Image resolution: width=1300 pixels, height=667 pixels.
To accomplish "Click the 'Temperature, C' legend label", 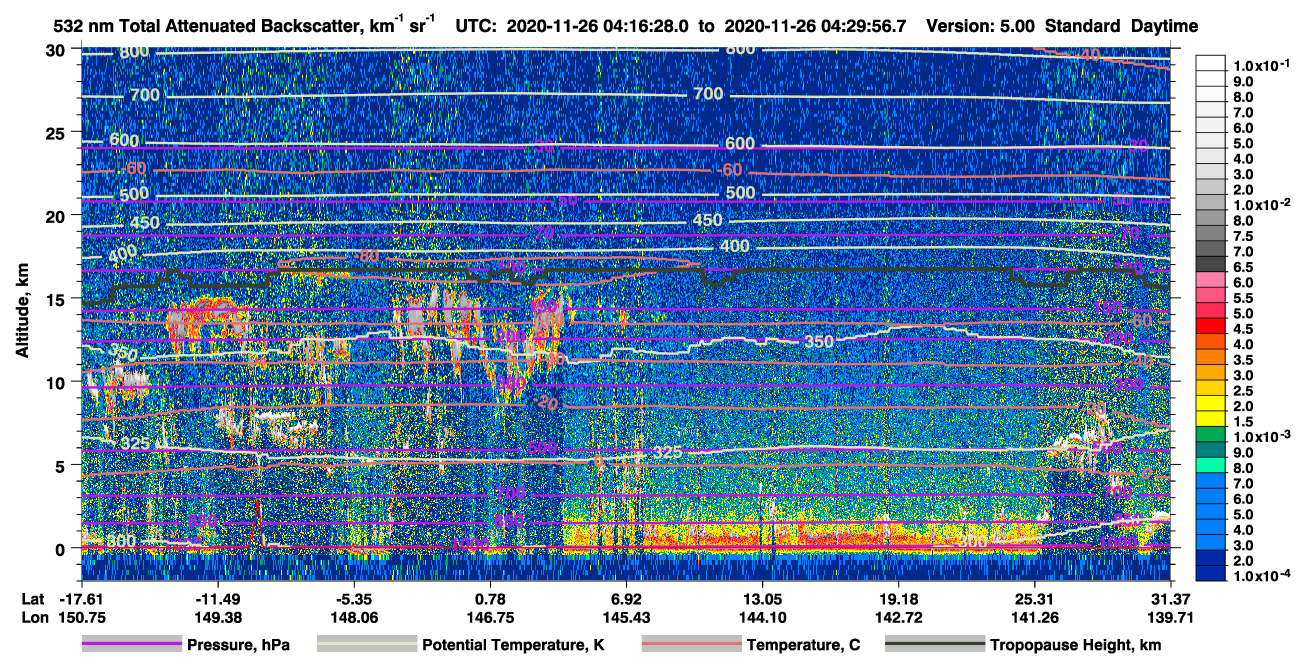I will (x=803, y=645).
